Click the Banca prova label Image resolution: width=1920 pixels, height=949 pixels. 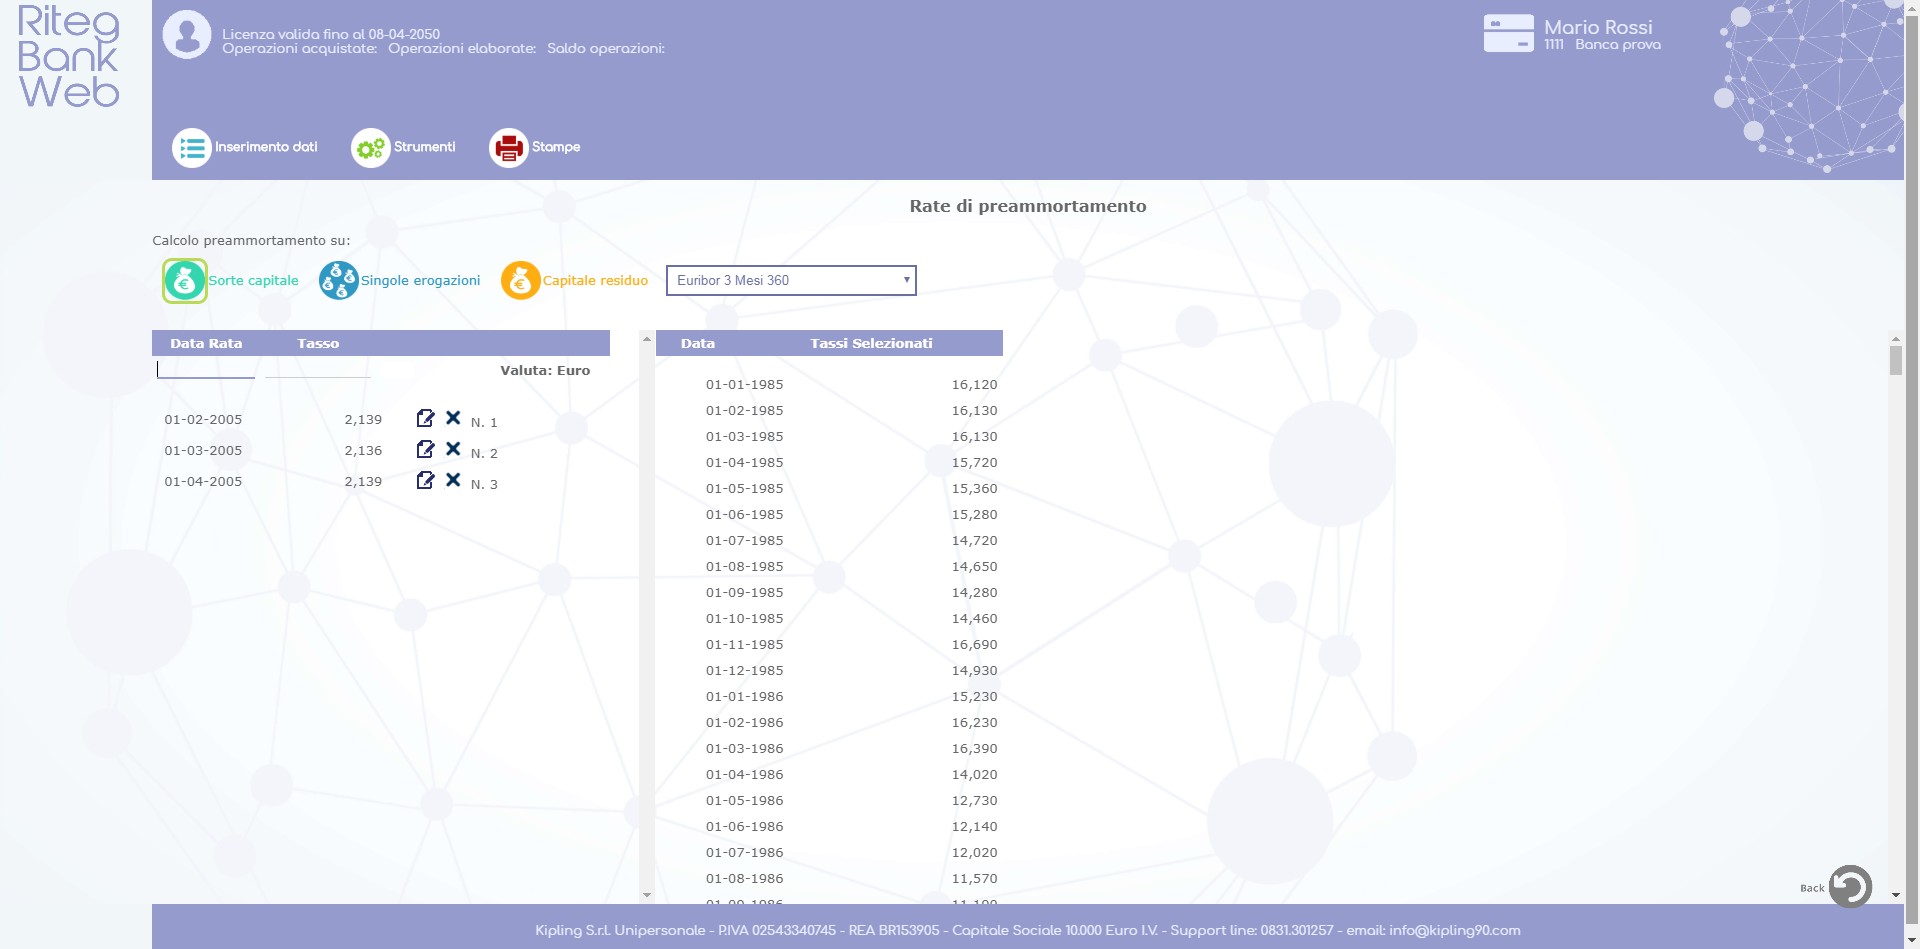pos(1618,45)
